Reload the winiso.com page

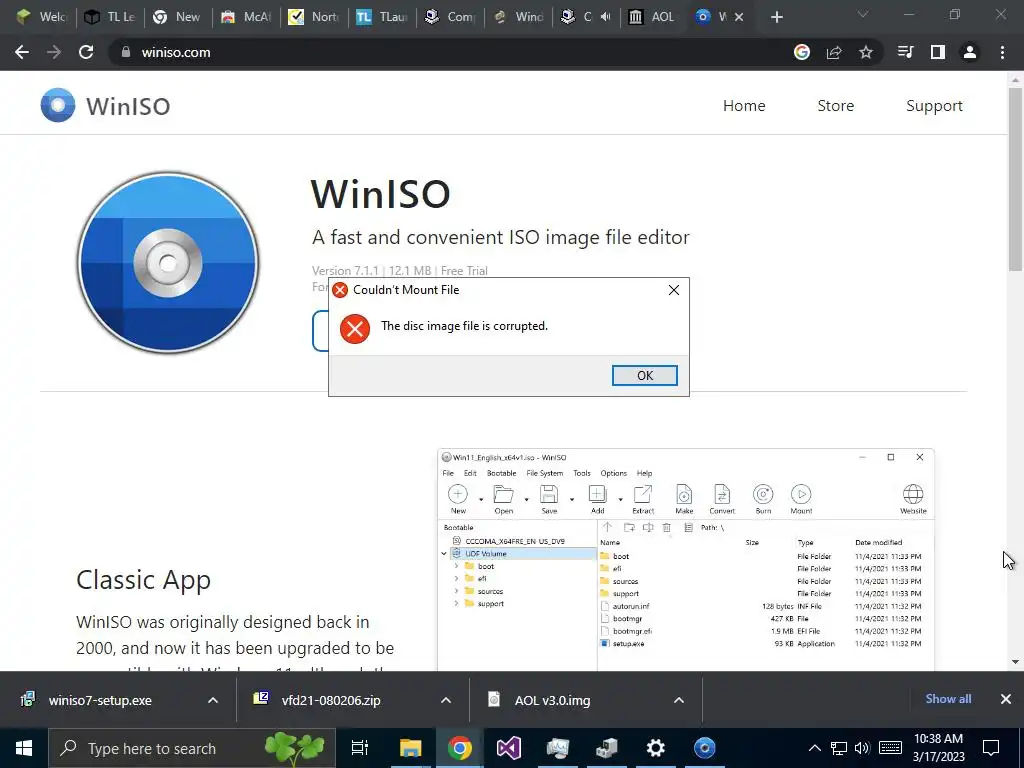(86, 52)
